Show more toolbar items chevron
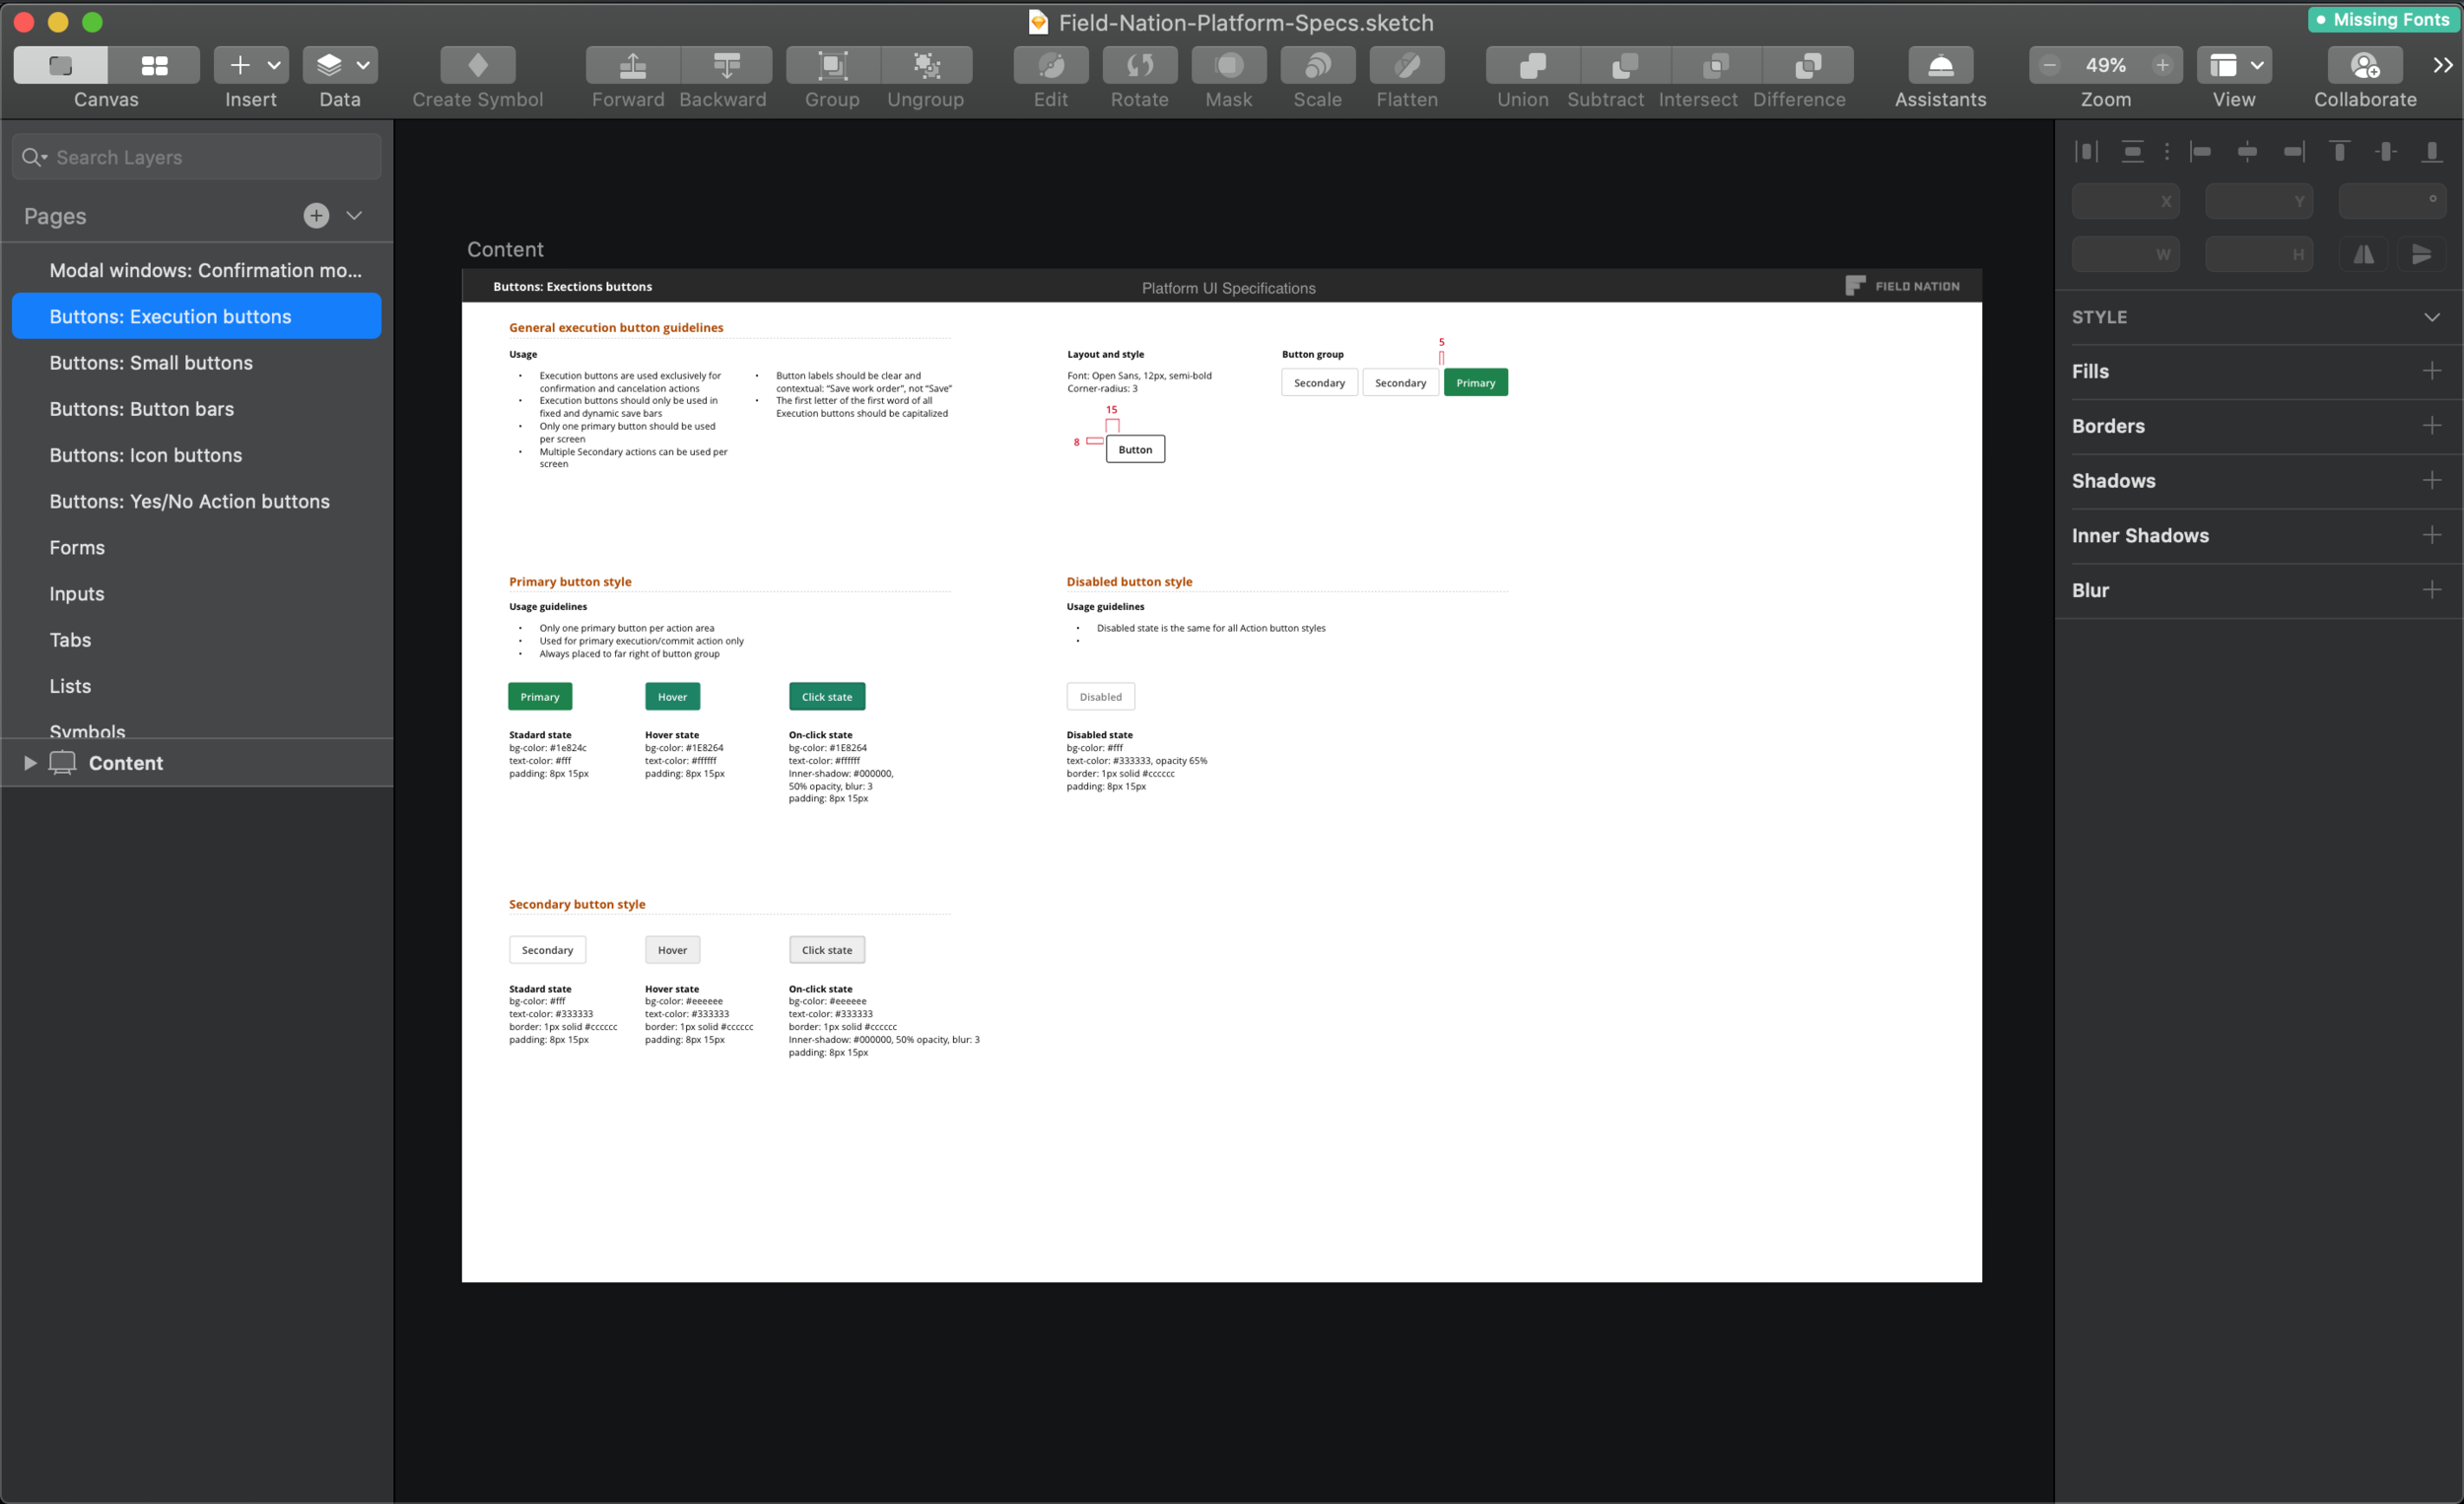This screenshot has width=2464, height=1504. (2443, 65)
